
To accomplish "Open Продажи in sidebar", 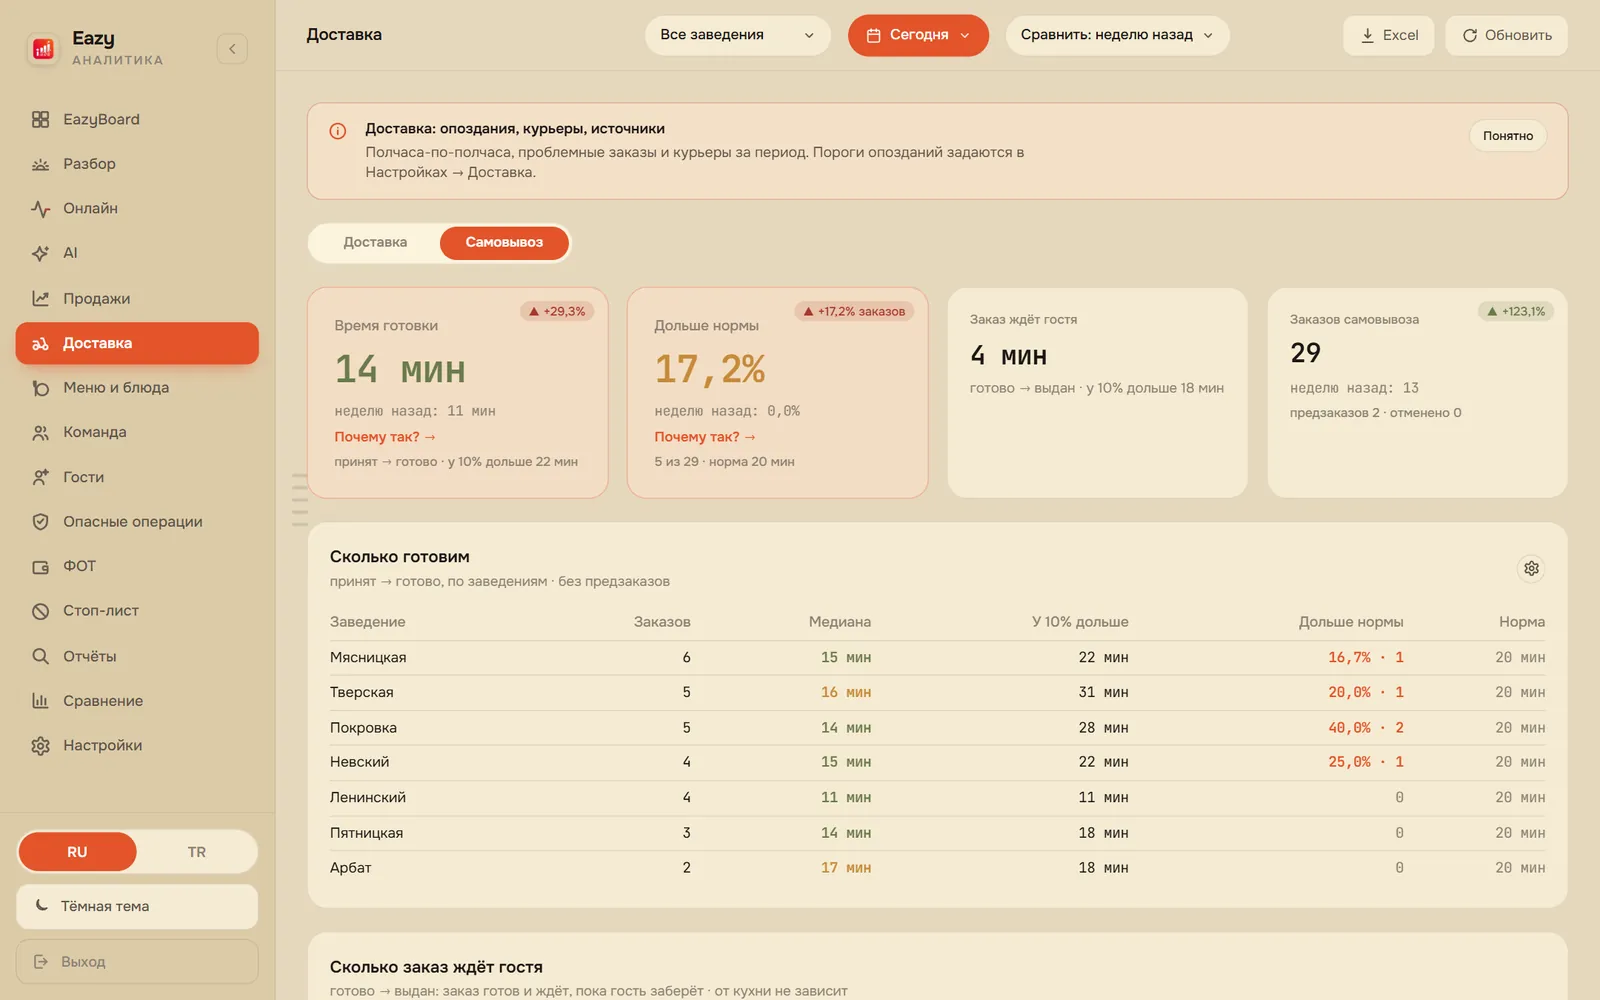I will click(x=137, y=298).
